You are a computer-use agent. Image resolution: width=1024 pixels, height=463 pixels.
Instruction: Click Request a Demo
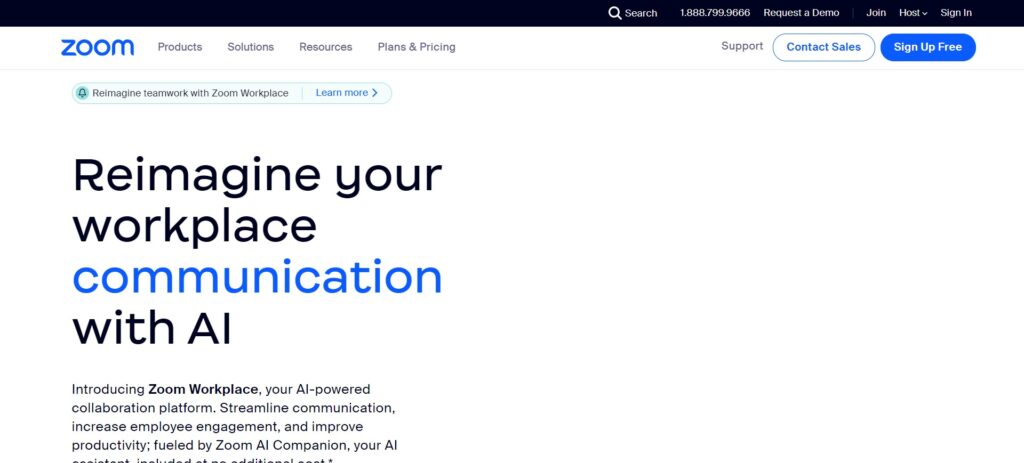click(x=801, y=13)
